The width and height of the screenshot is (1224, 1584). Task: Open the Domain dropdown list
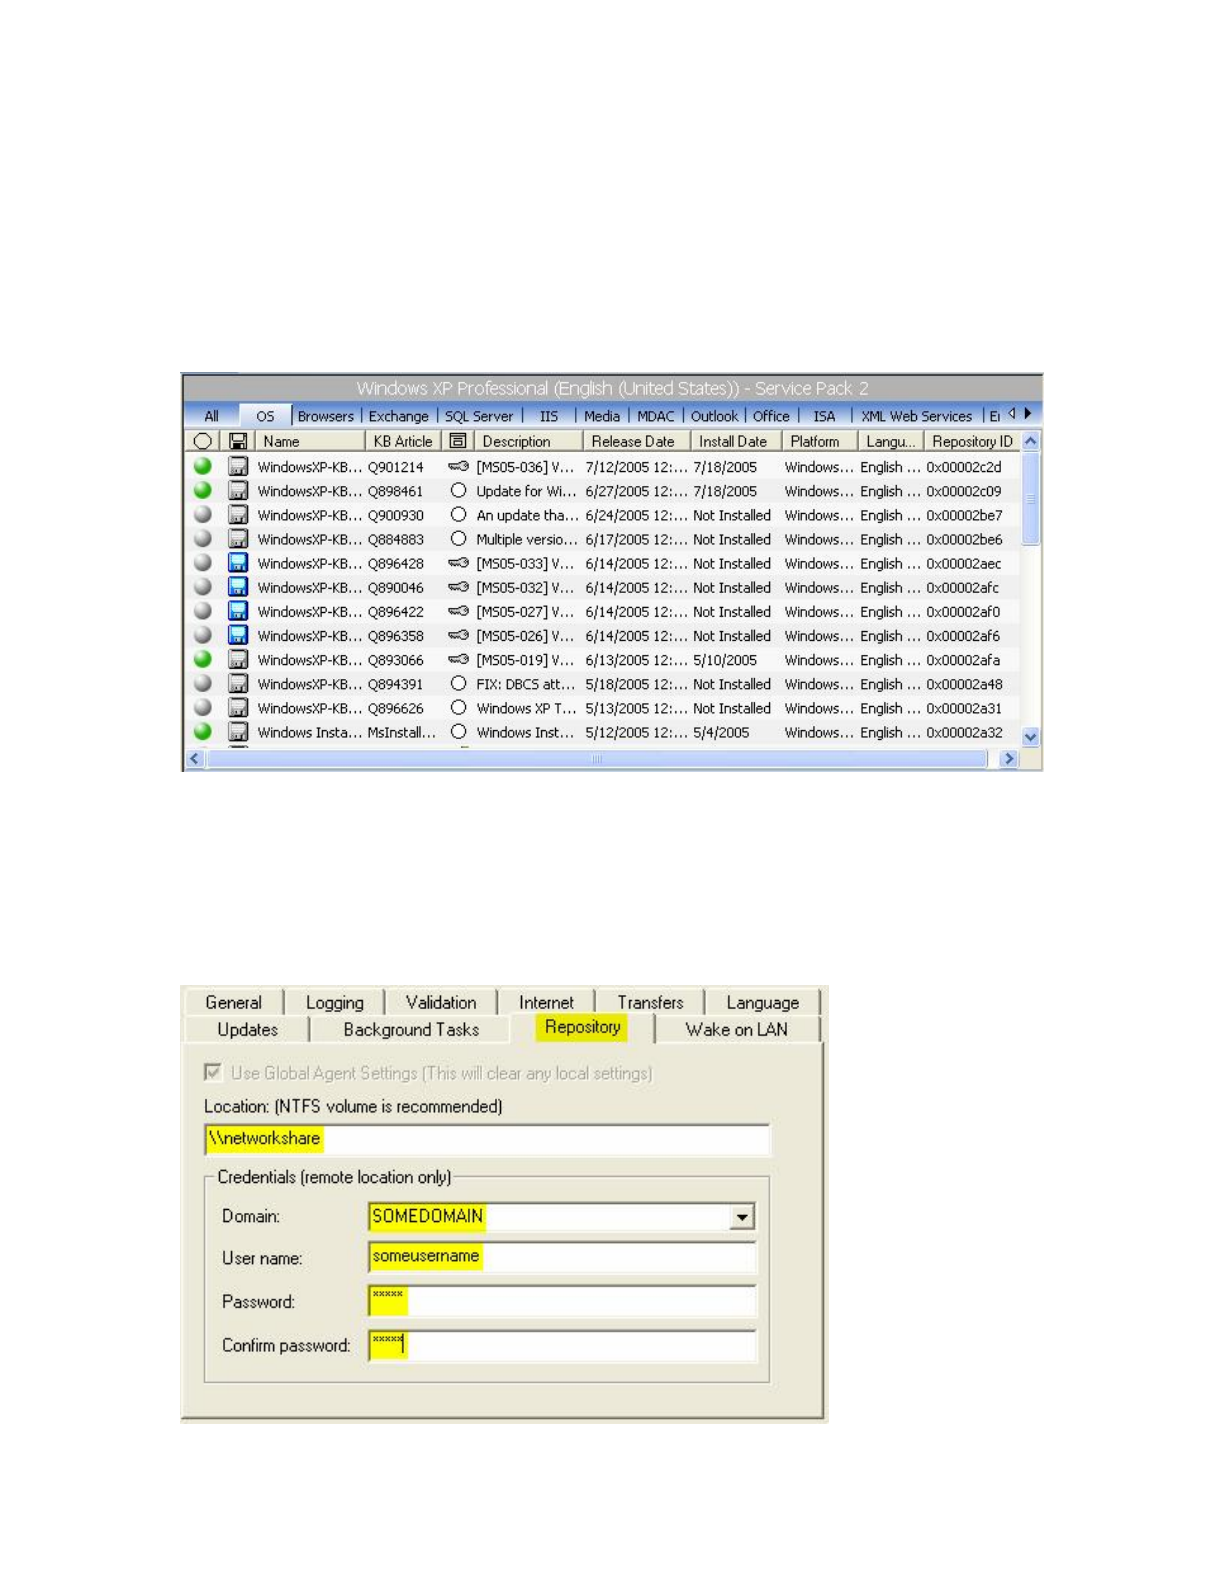click(x=741, y=1217)
